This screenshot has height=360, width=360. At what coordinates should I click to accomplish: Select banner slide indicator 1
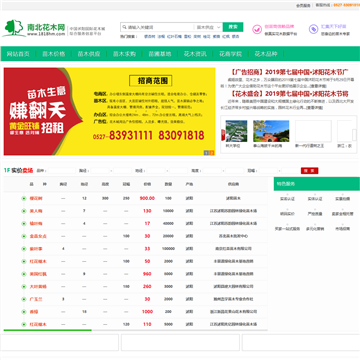point(206,153)
